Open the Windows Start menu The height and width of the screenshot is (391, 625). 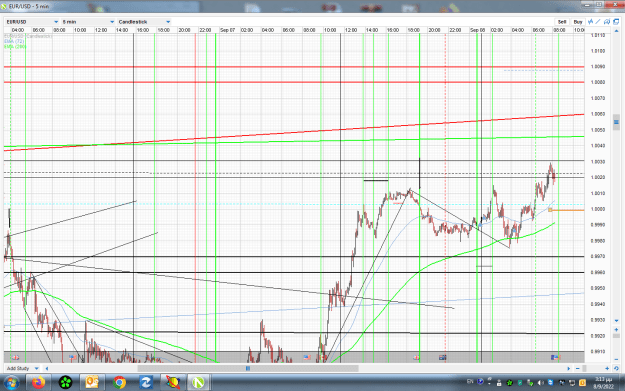(11, 383)
